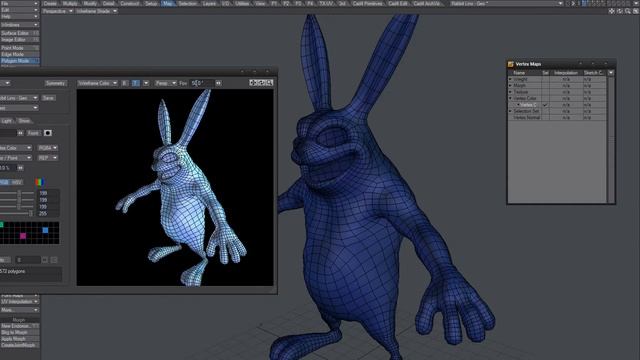Click the Fov input field
640x360 pixels.
[x=202, y=83]
